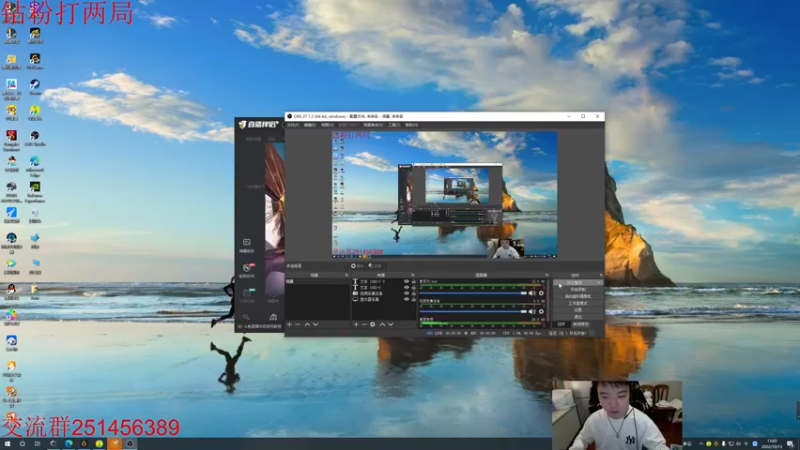The width and height of the screenshot is (800, 450).
Task: Open the system tray clock
Action: [x=772, y=443]
